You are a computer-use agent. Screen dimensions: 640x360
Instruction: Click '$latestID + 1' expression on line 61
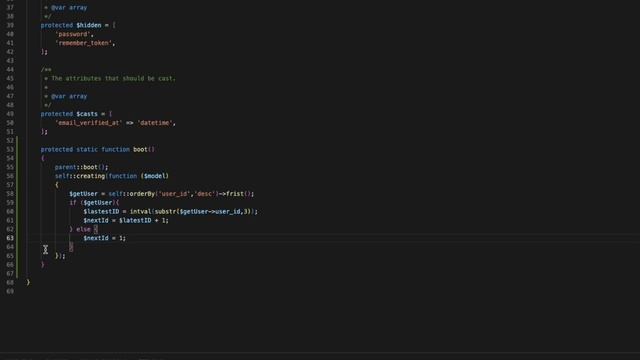[x=142, y=220]
